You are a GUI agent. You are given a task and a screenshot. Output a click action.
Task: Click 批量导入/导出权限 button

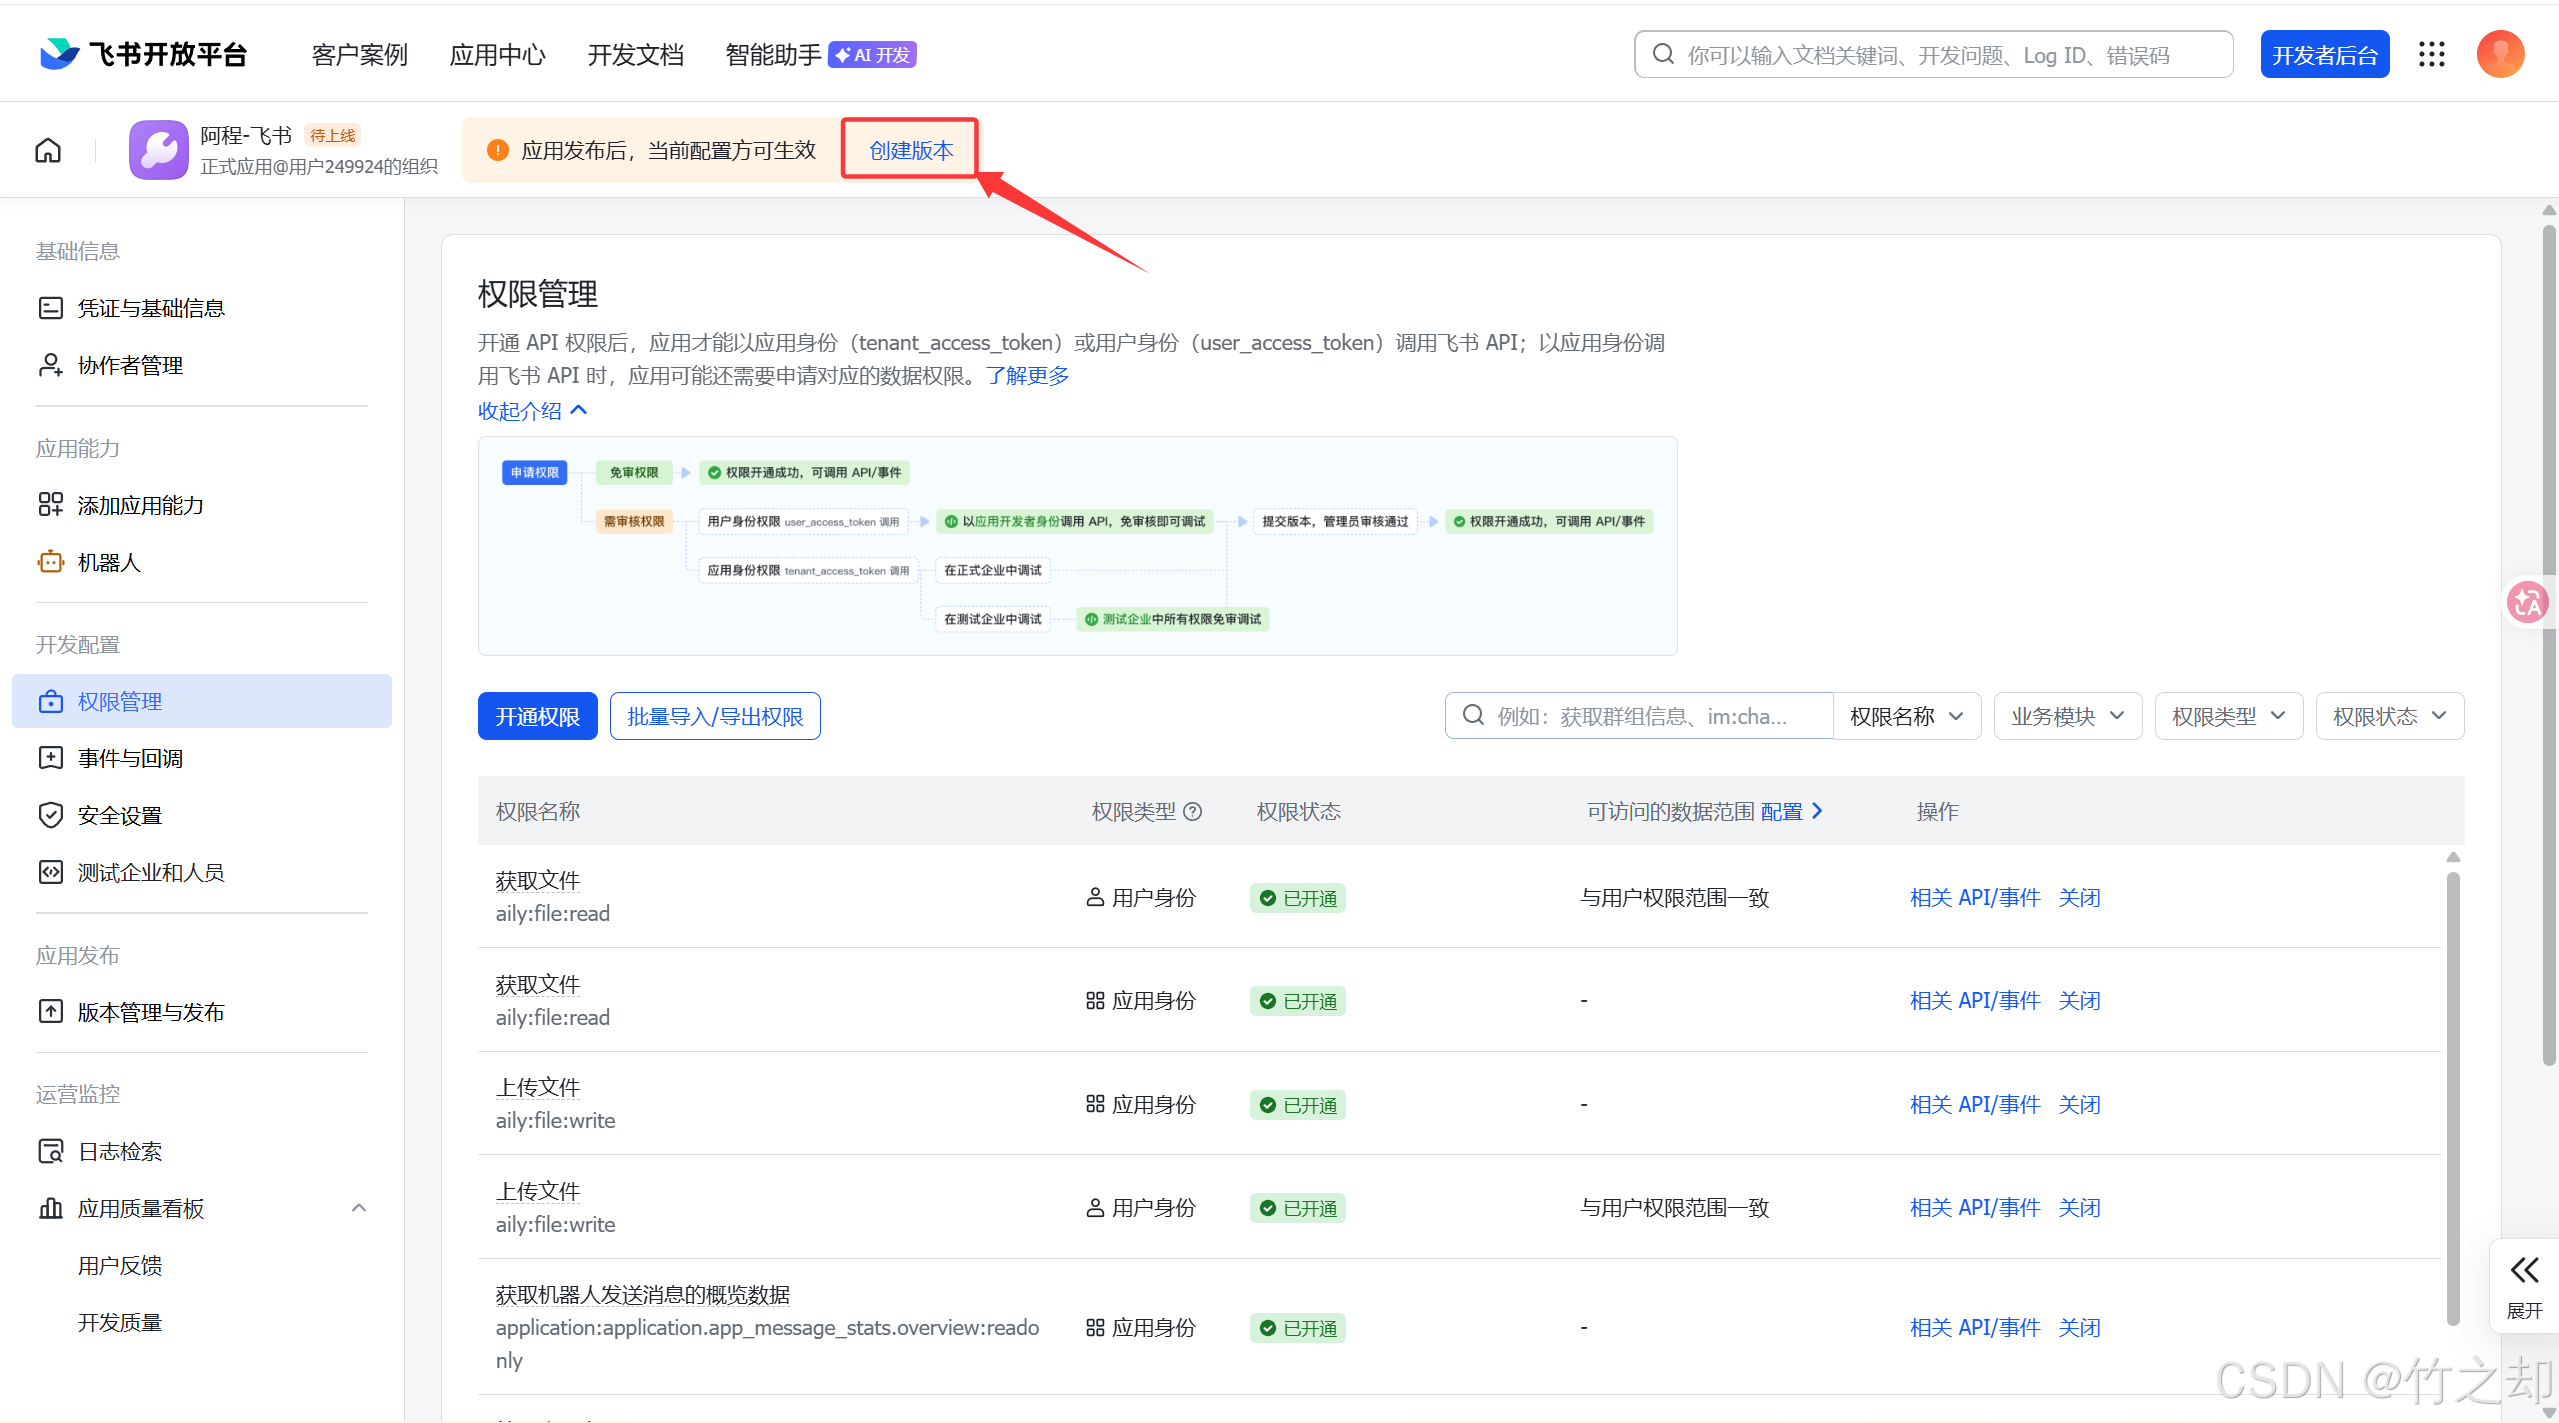coord(714,716)
